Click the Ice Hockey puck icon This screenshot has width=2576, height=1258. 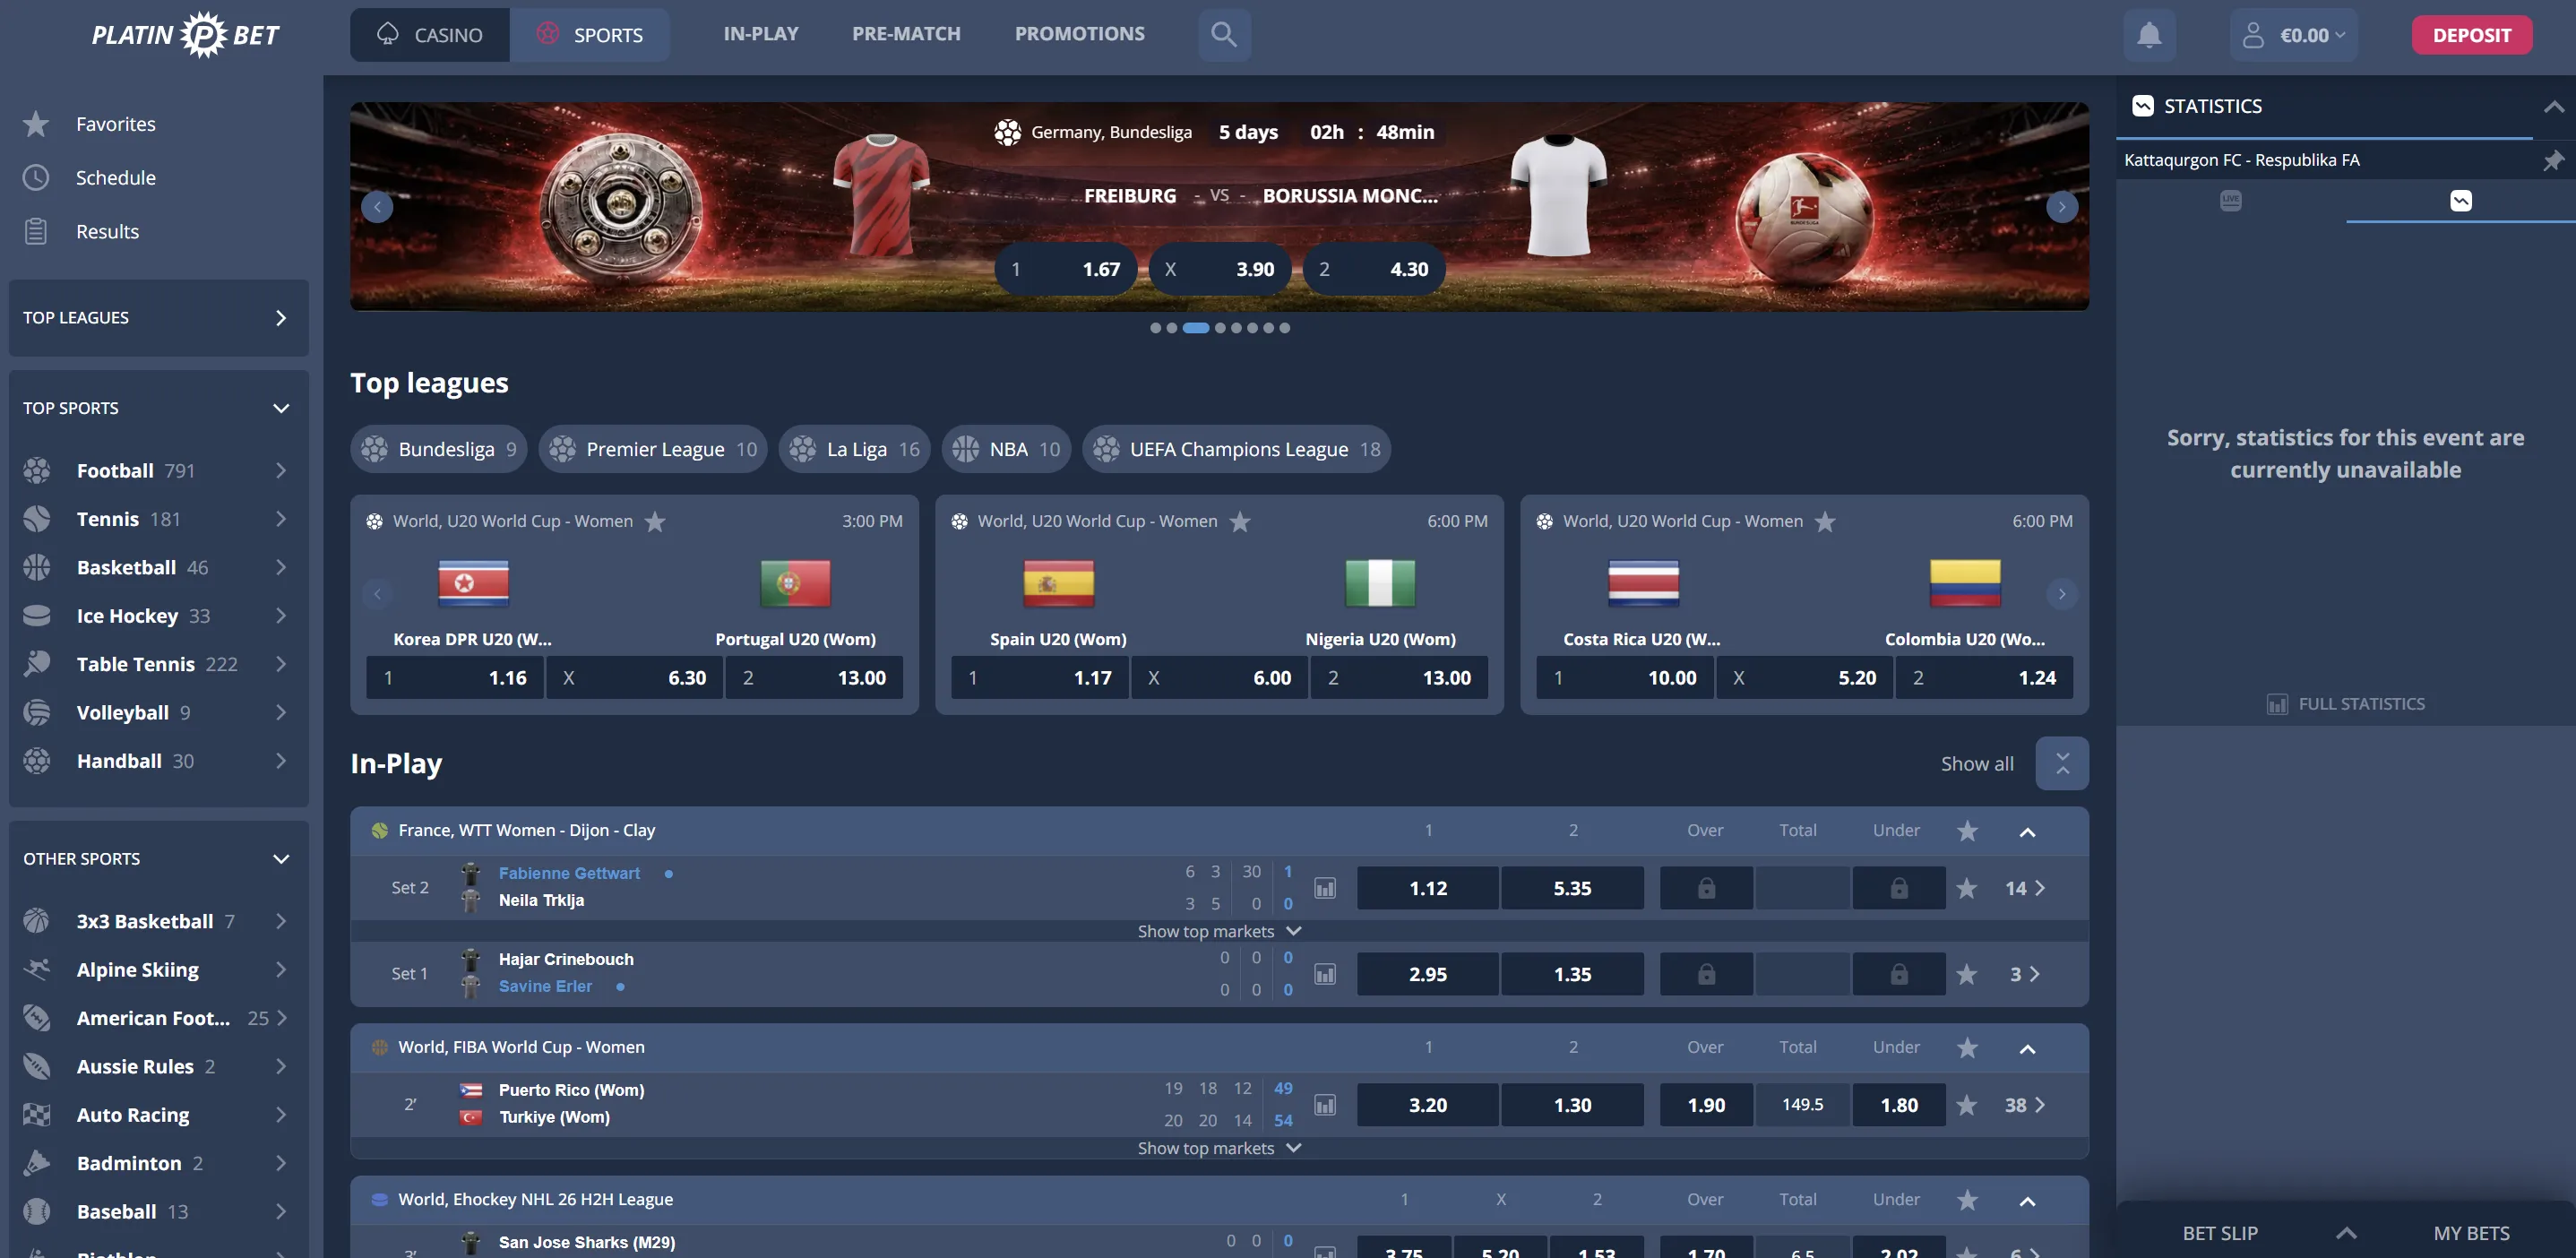click(x=37, y=615)
